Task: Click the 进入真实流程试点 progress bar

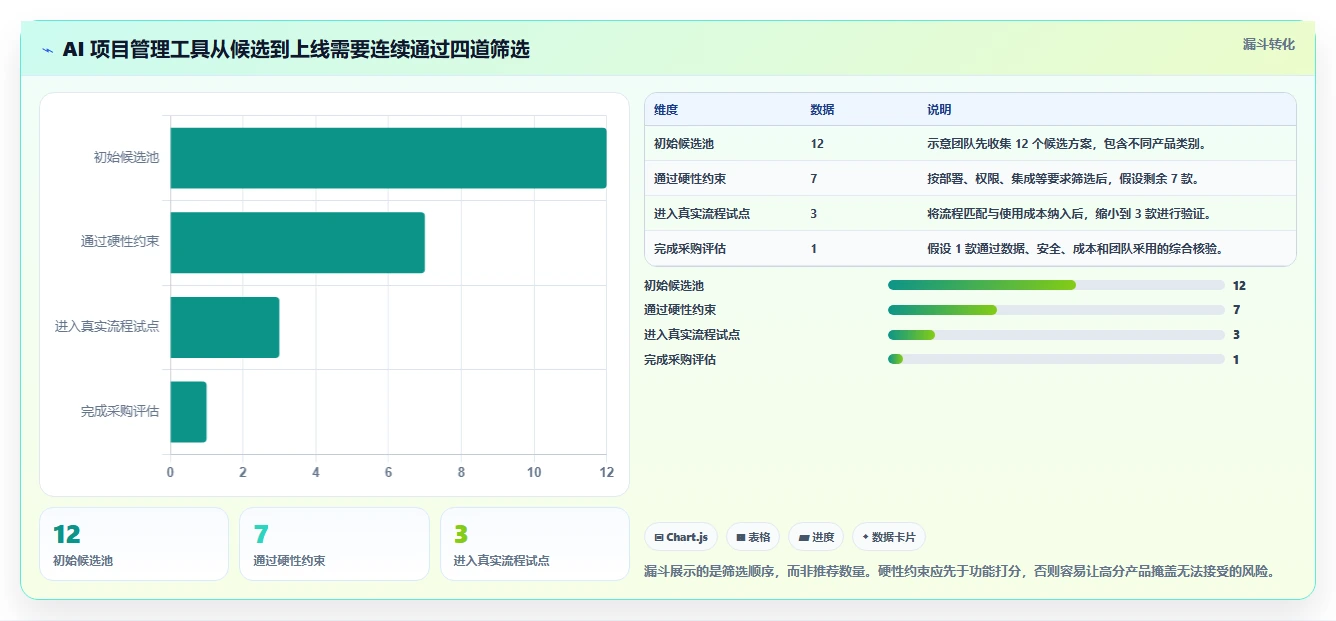Action: point(1056,335)
